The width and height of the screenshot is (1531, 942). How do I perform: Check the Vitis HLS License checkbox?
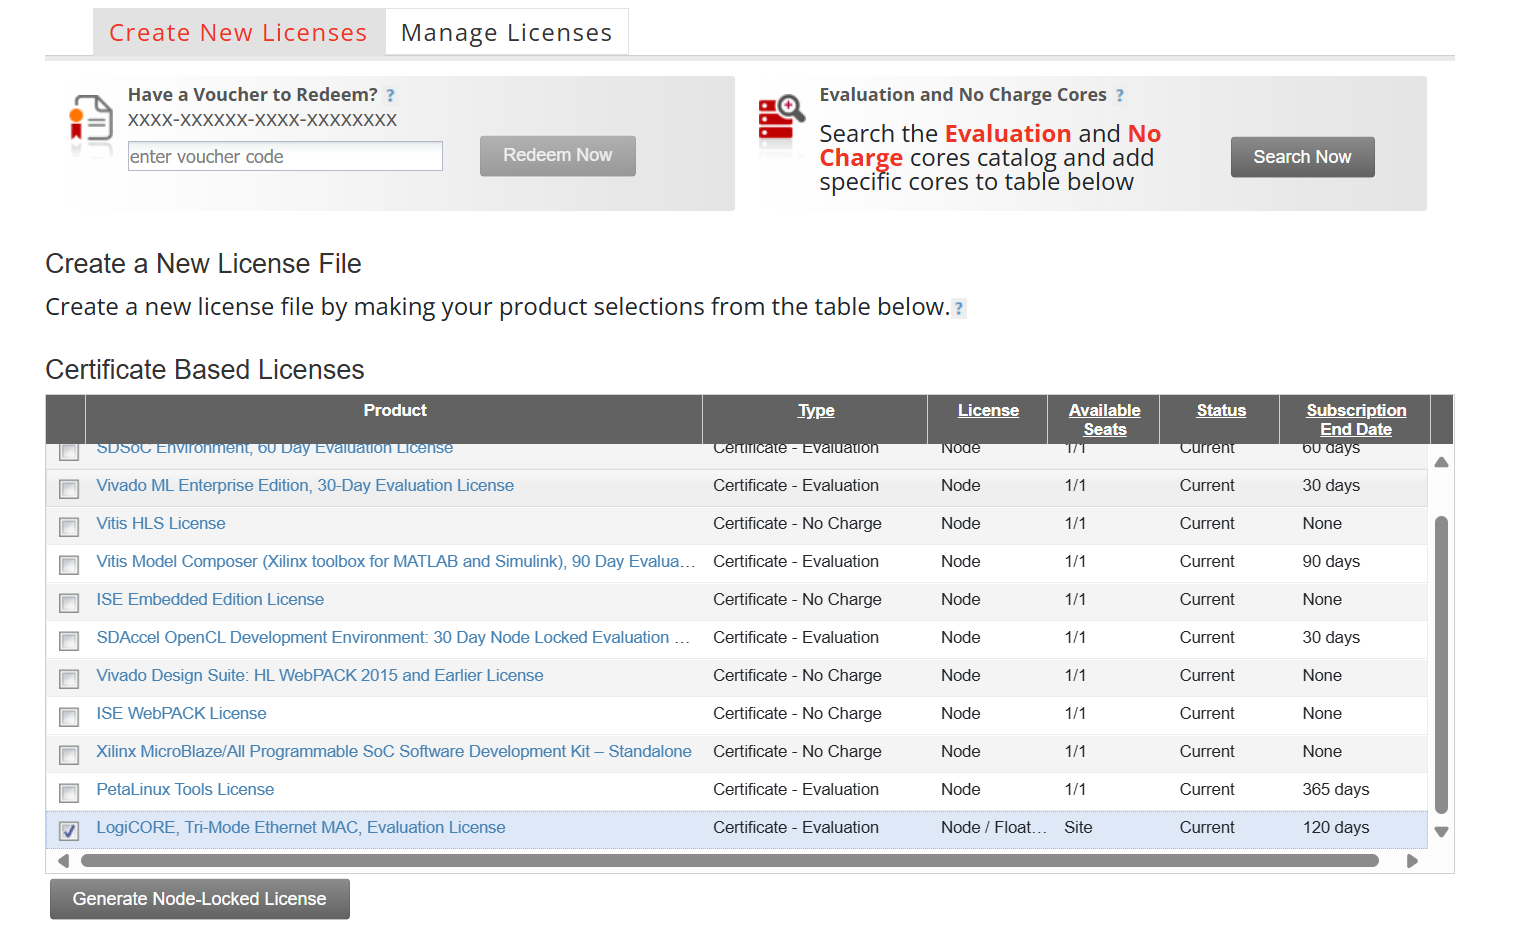pyautogui.click(x=68, y=526)
